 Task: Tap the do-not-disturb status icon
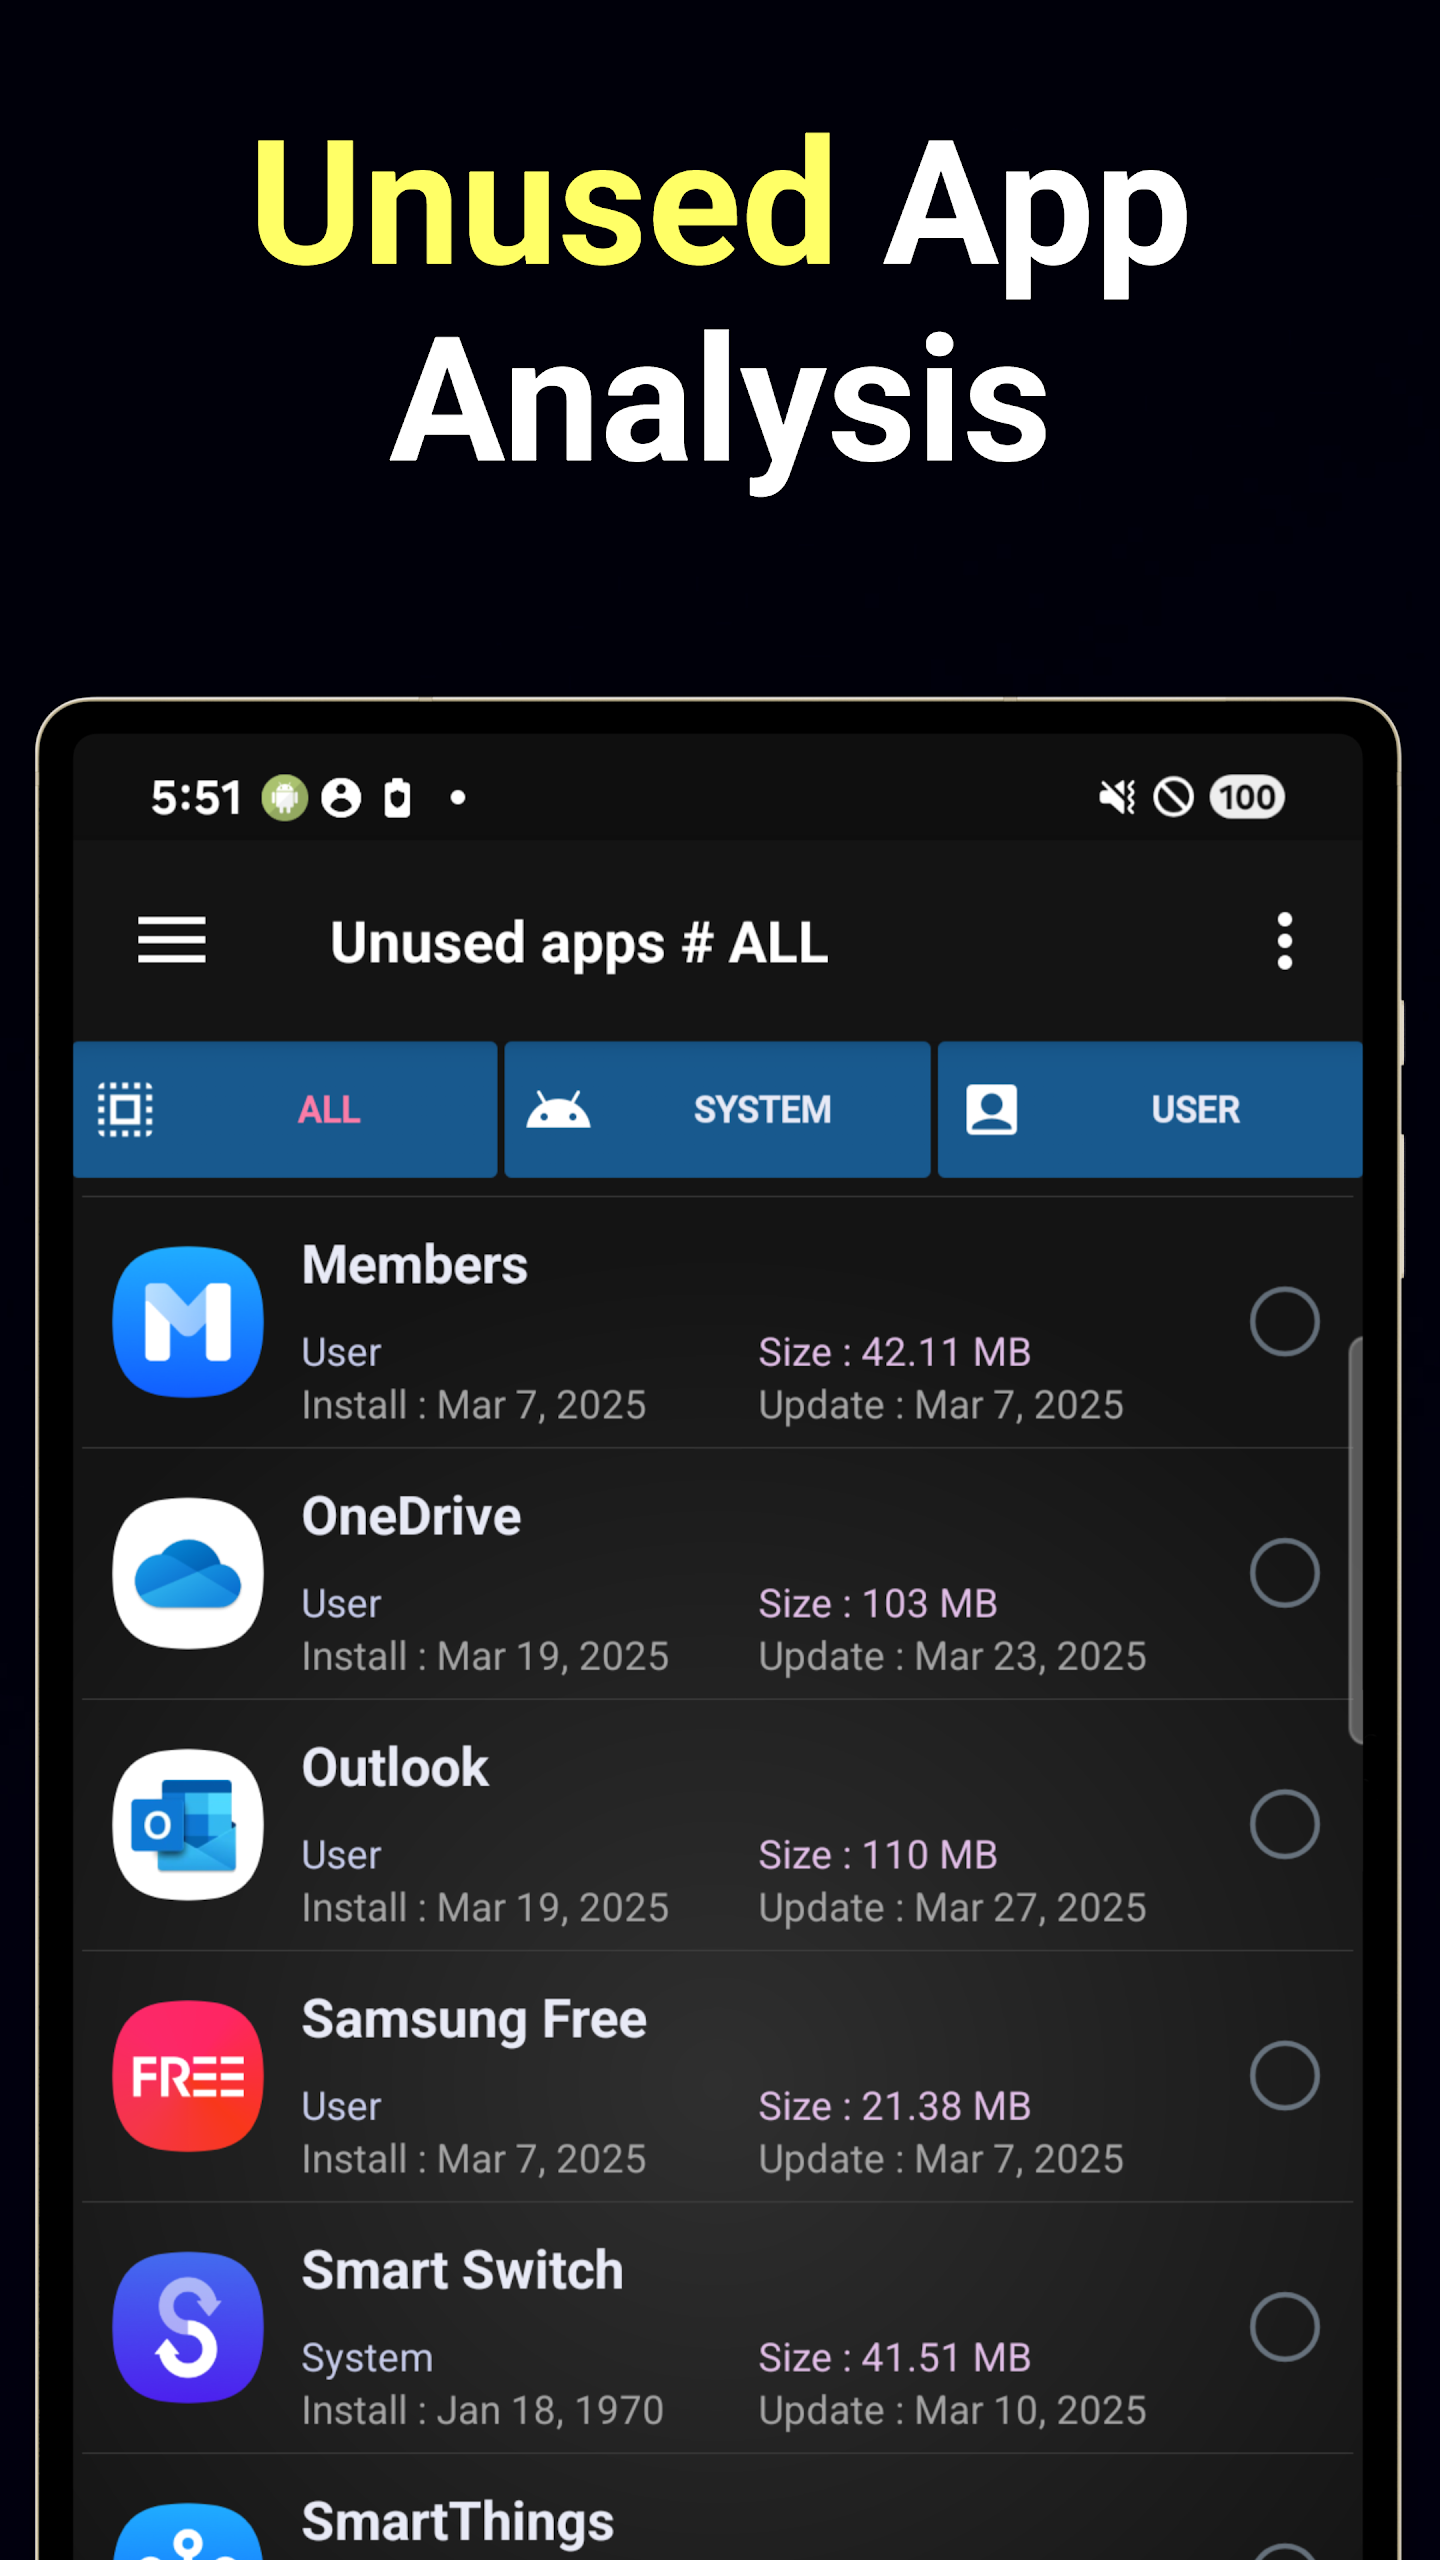[1174, 798]
